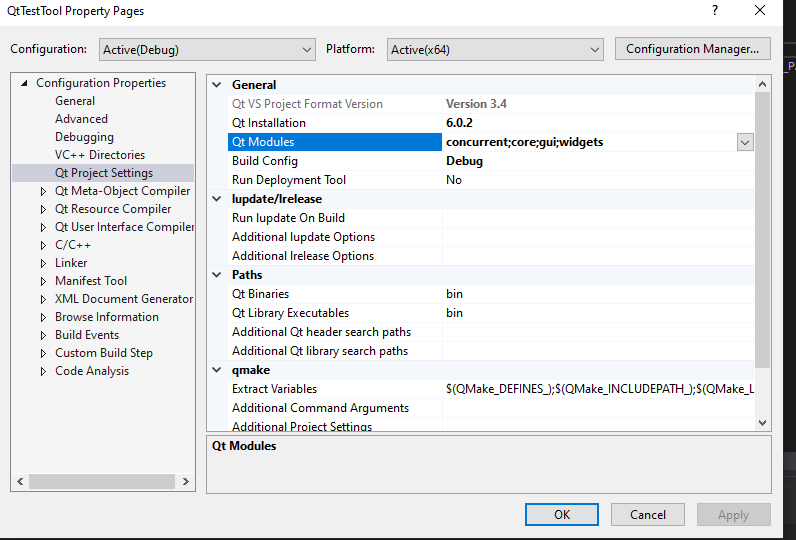
Task: Click the Qt Modules value concurrent;core;gui;widgets
Action: (x=524, y=142)
